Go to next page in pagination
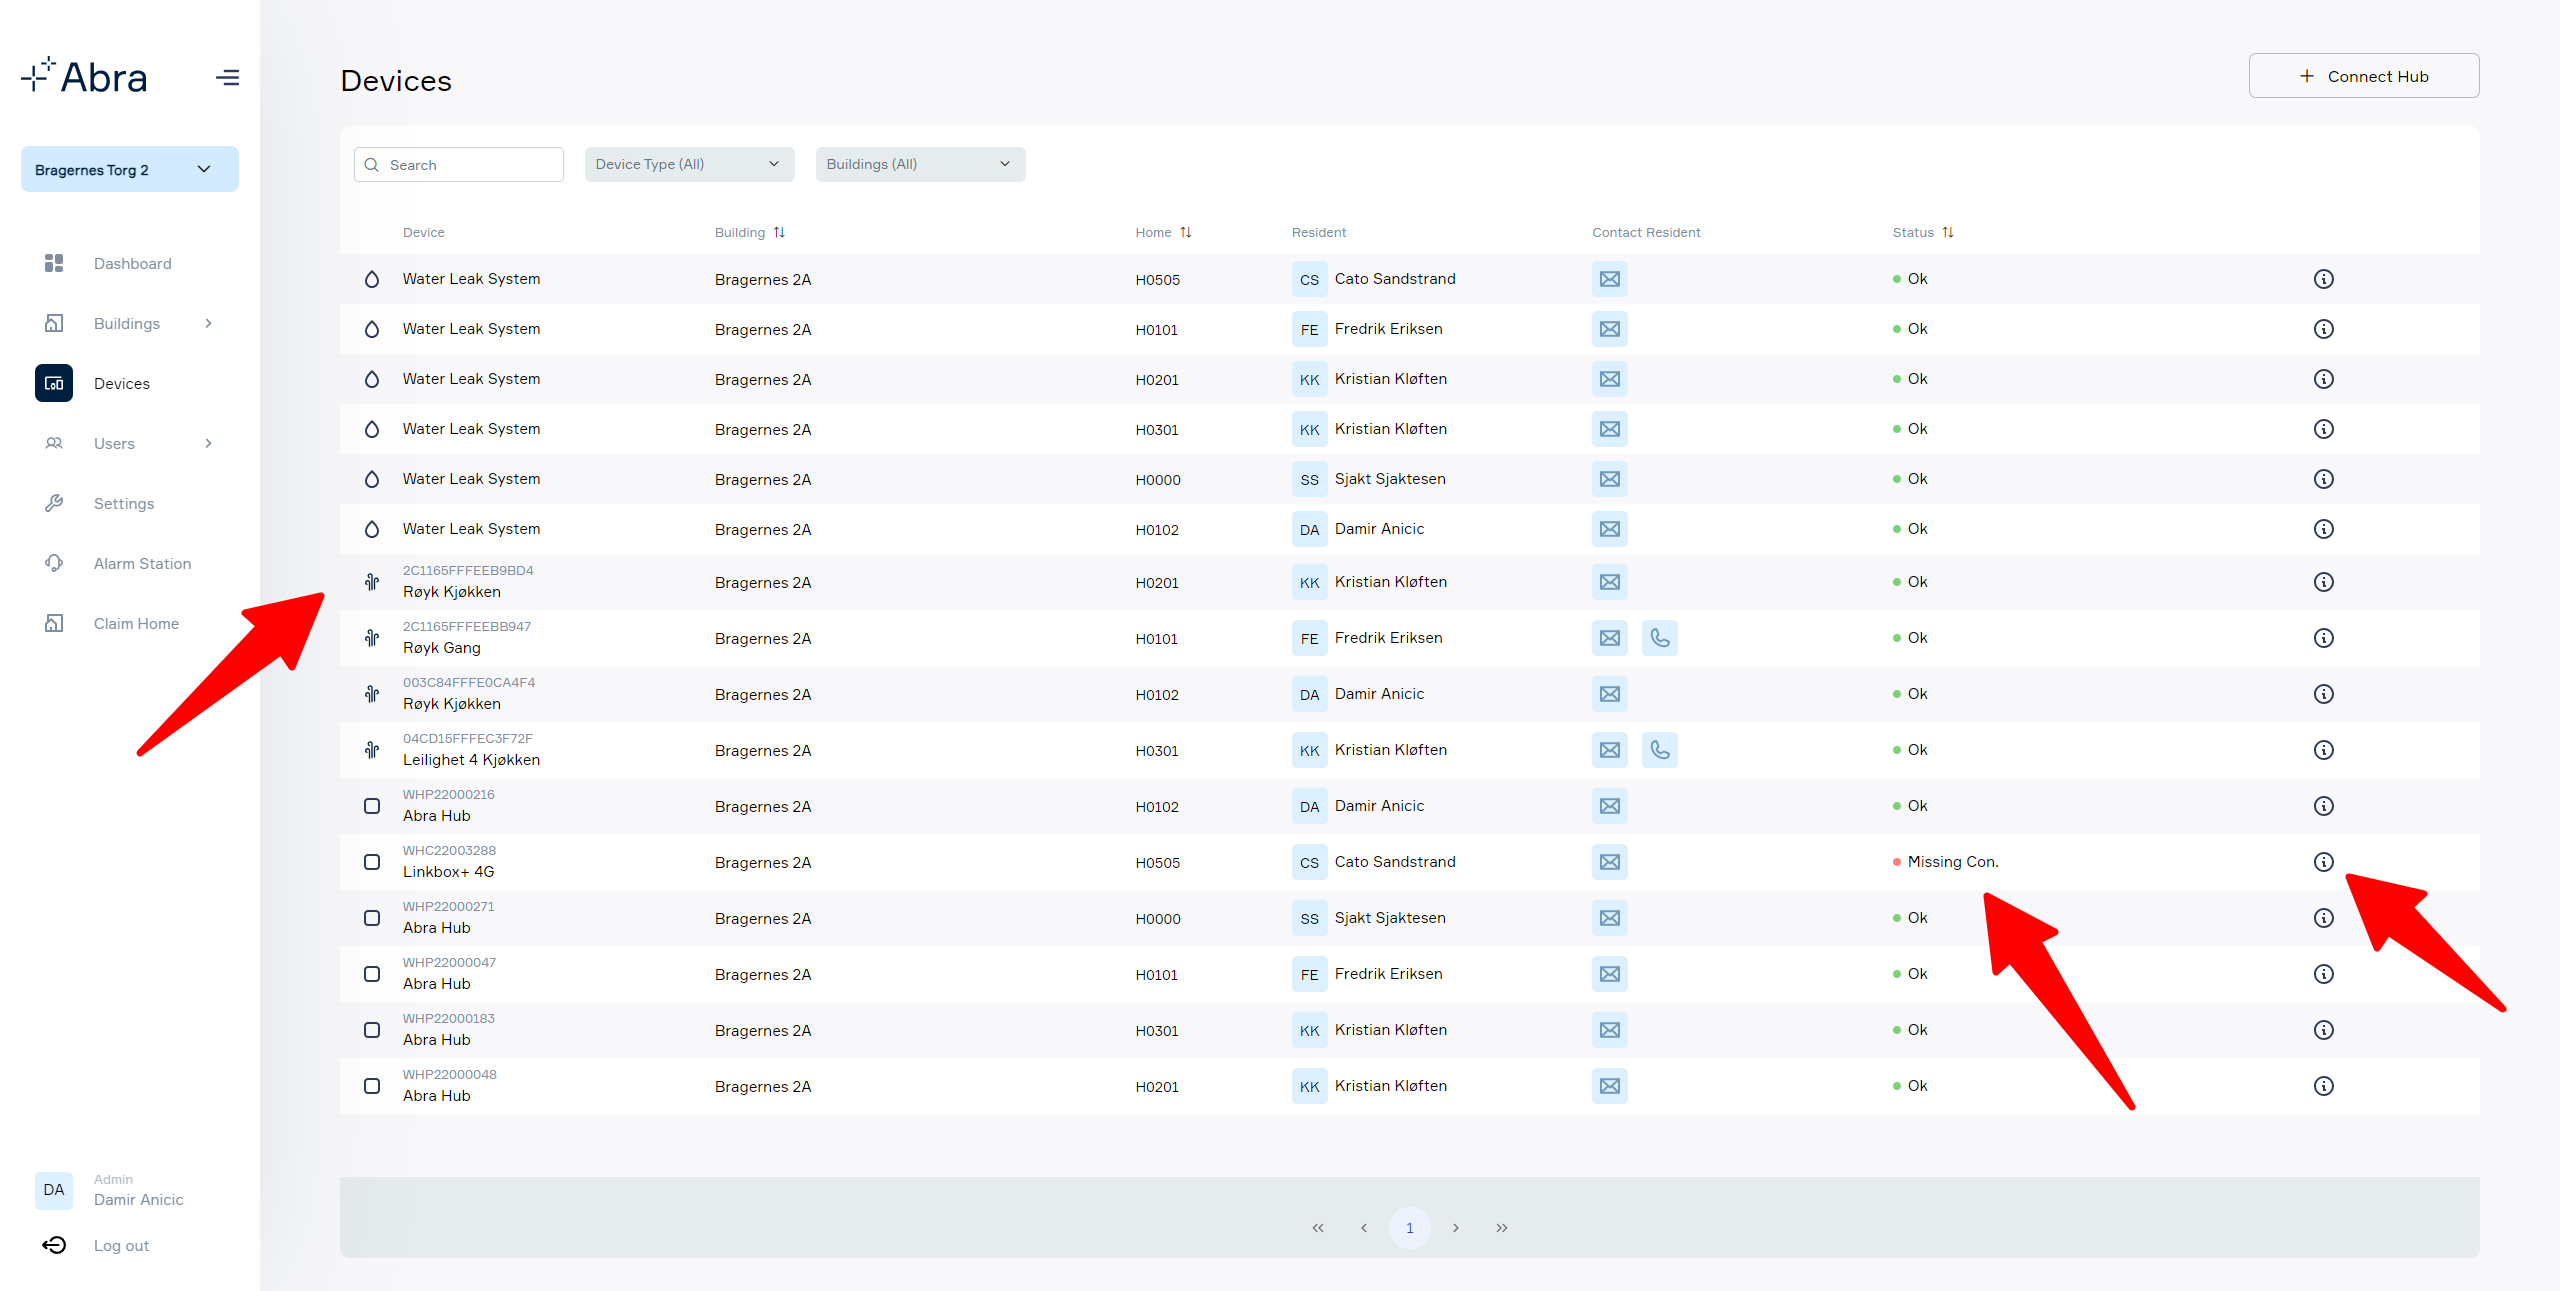 tap(1455, 1228)
